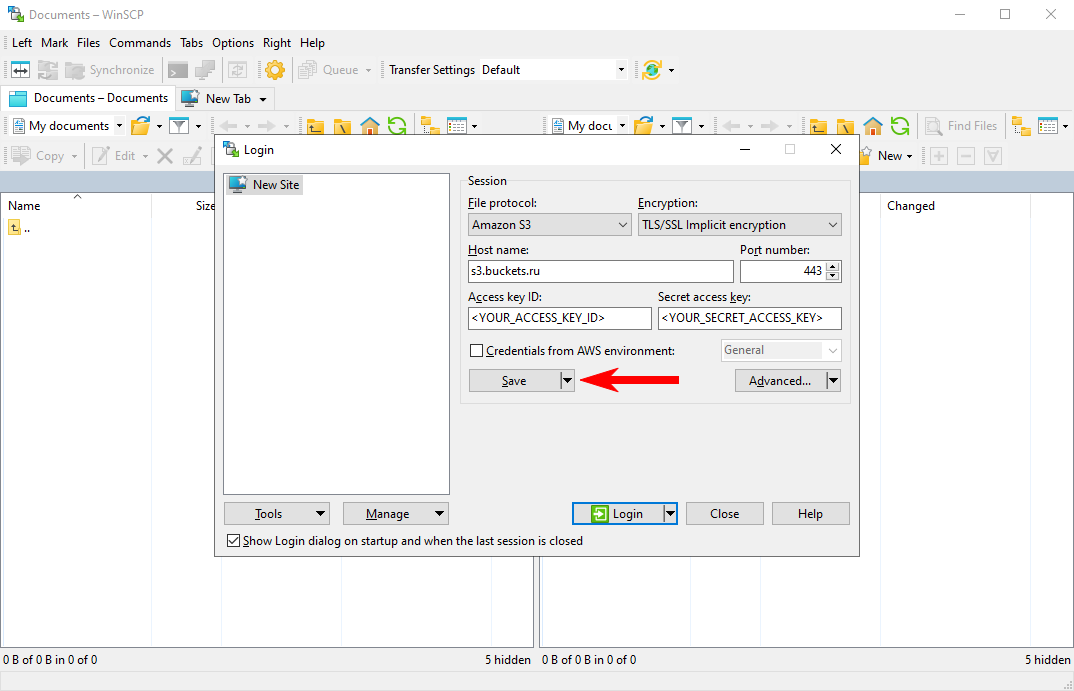Open the Commands menu
The height and width of the screenshot is (691, 1074).
click(x=140, y=42)
